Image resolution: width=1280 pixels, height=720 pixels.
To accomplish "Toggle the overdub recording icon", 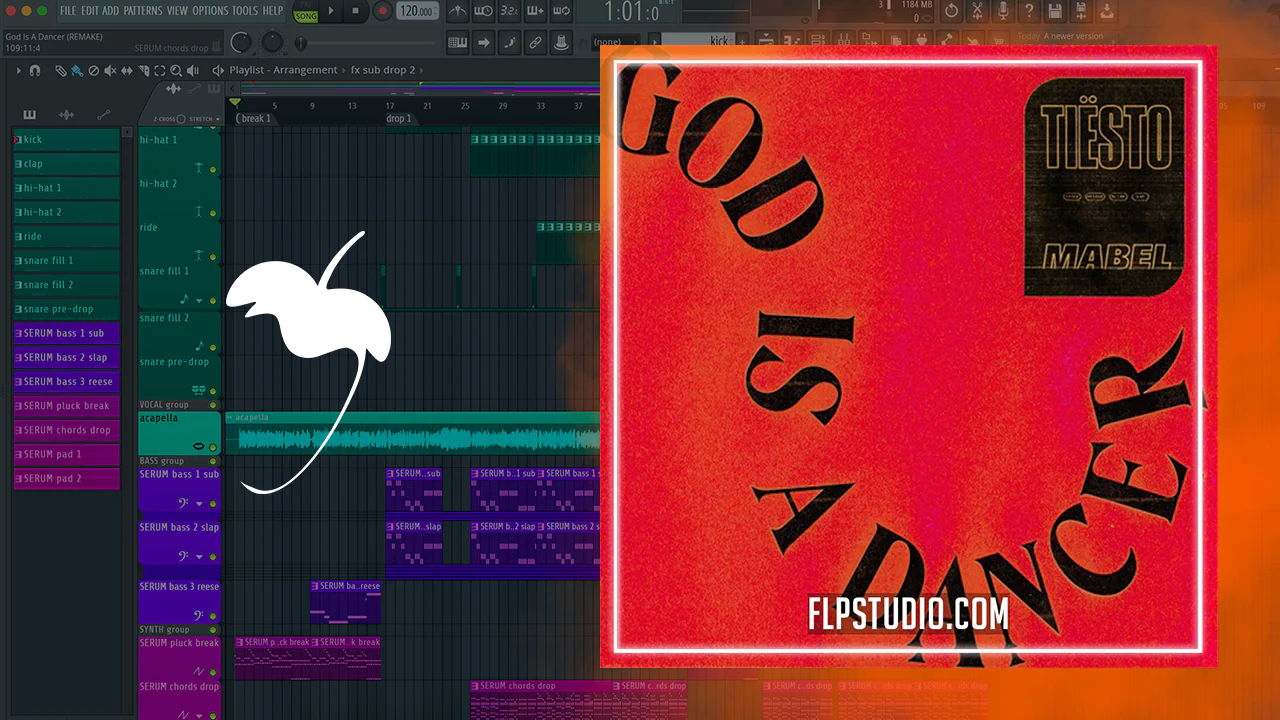I will point(535,12).
